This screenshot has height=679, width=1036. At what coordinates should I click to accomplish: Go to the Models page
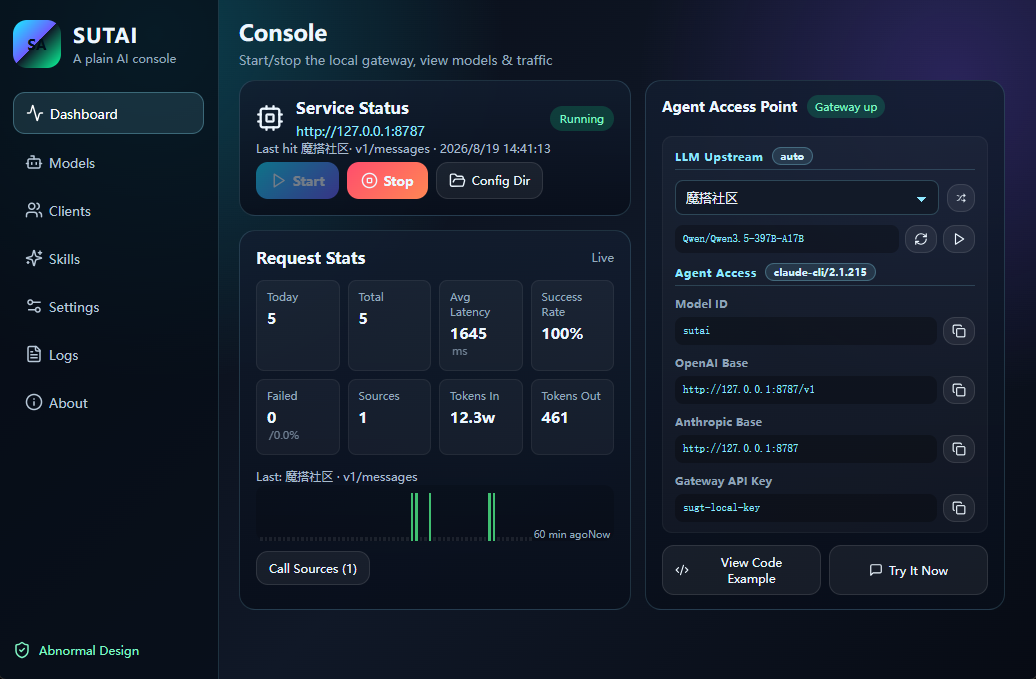click(x=108, y=162)
